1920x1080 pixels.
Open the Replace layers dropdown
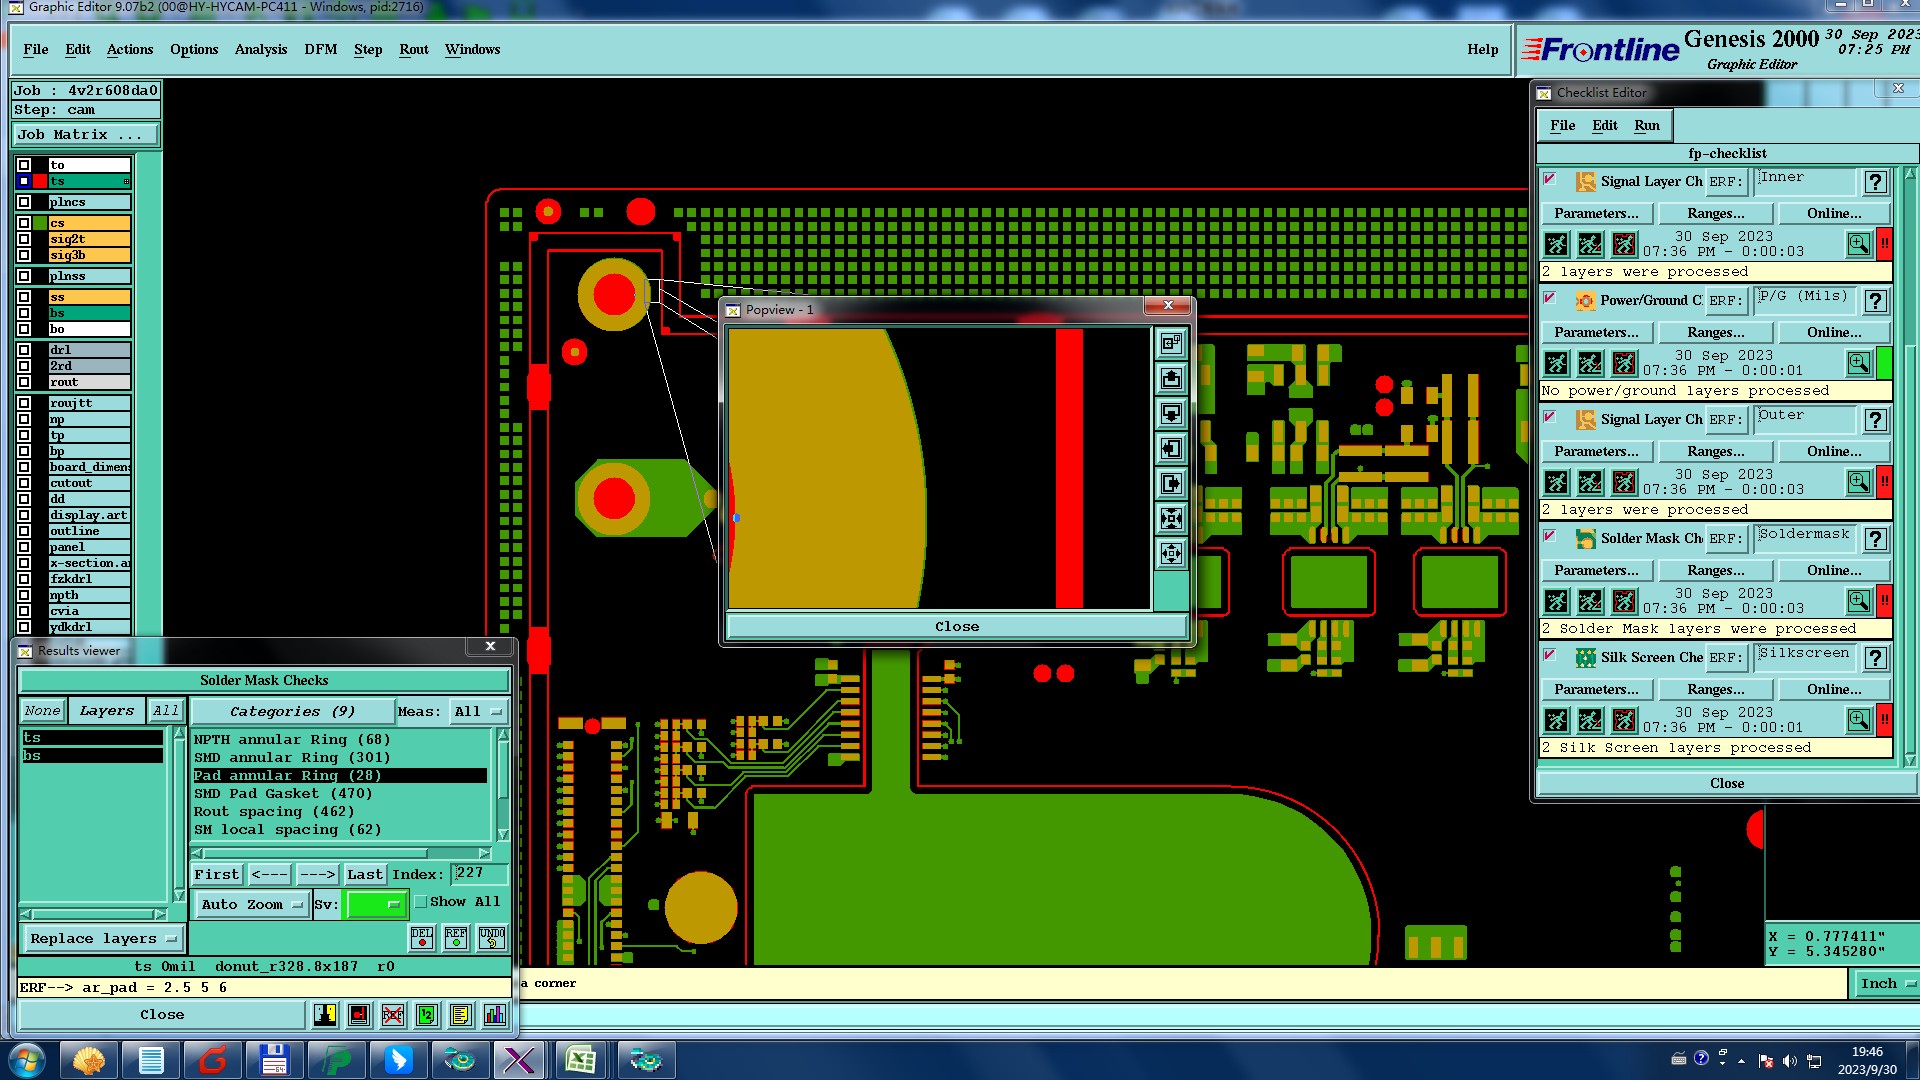[x=102, y=939]
